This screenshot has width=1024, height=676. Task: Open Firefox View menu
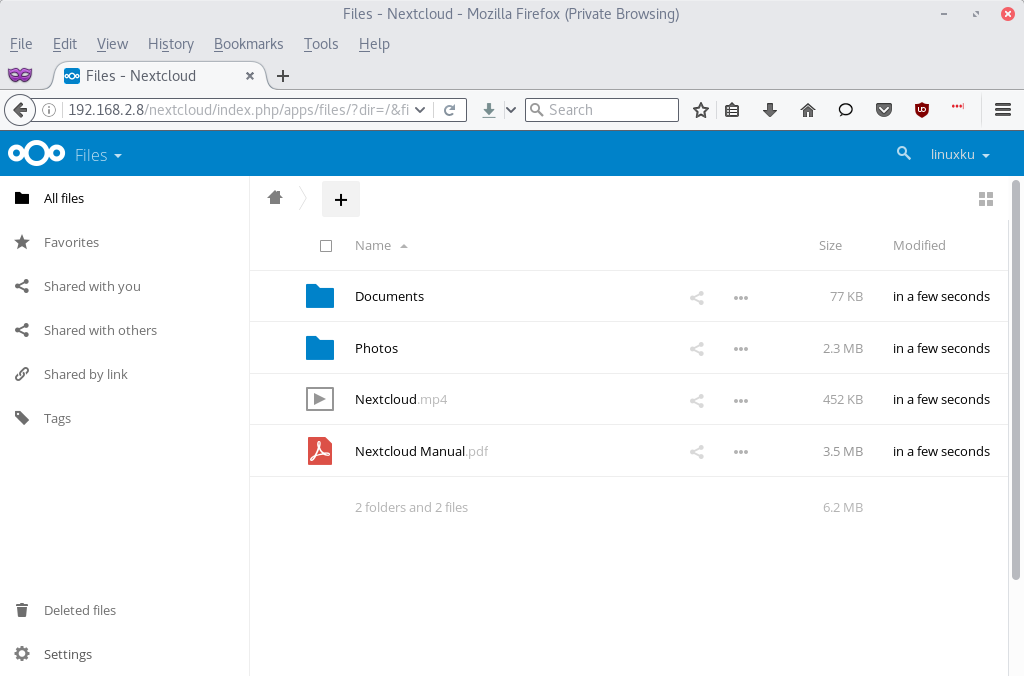(112, 44)
